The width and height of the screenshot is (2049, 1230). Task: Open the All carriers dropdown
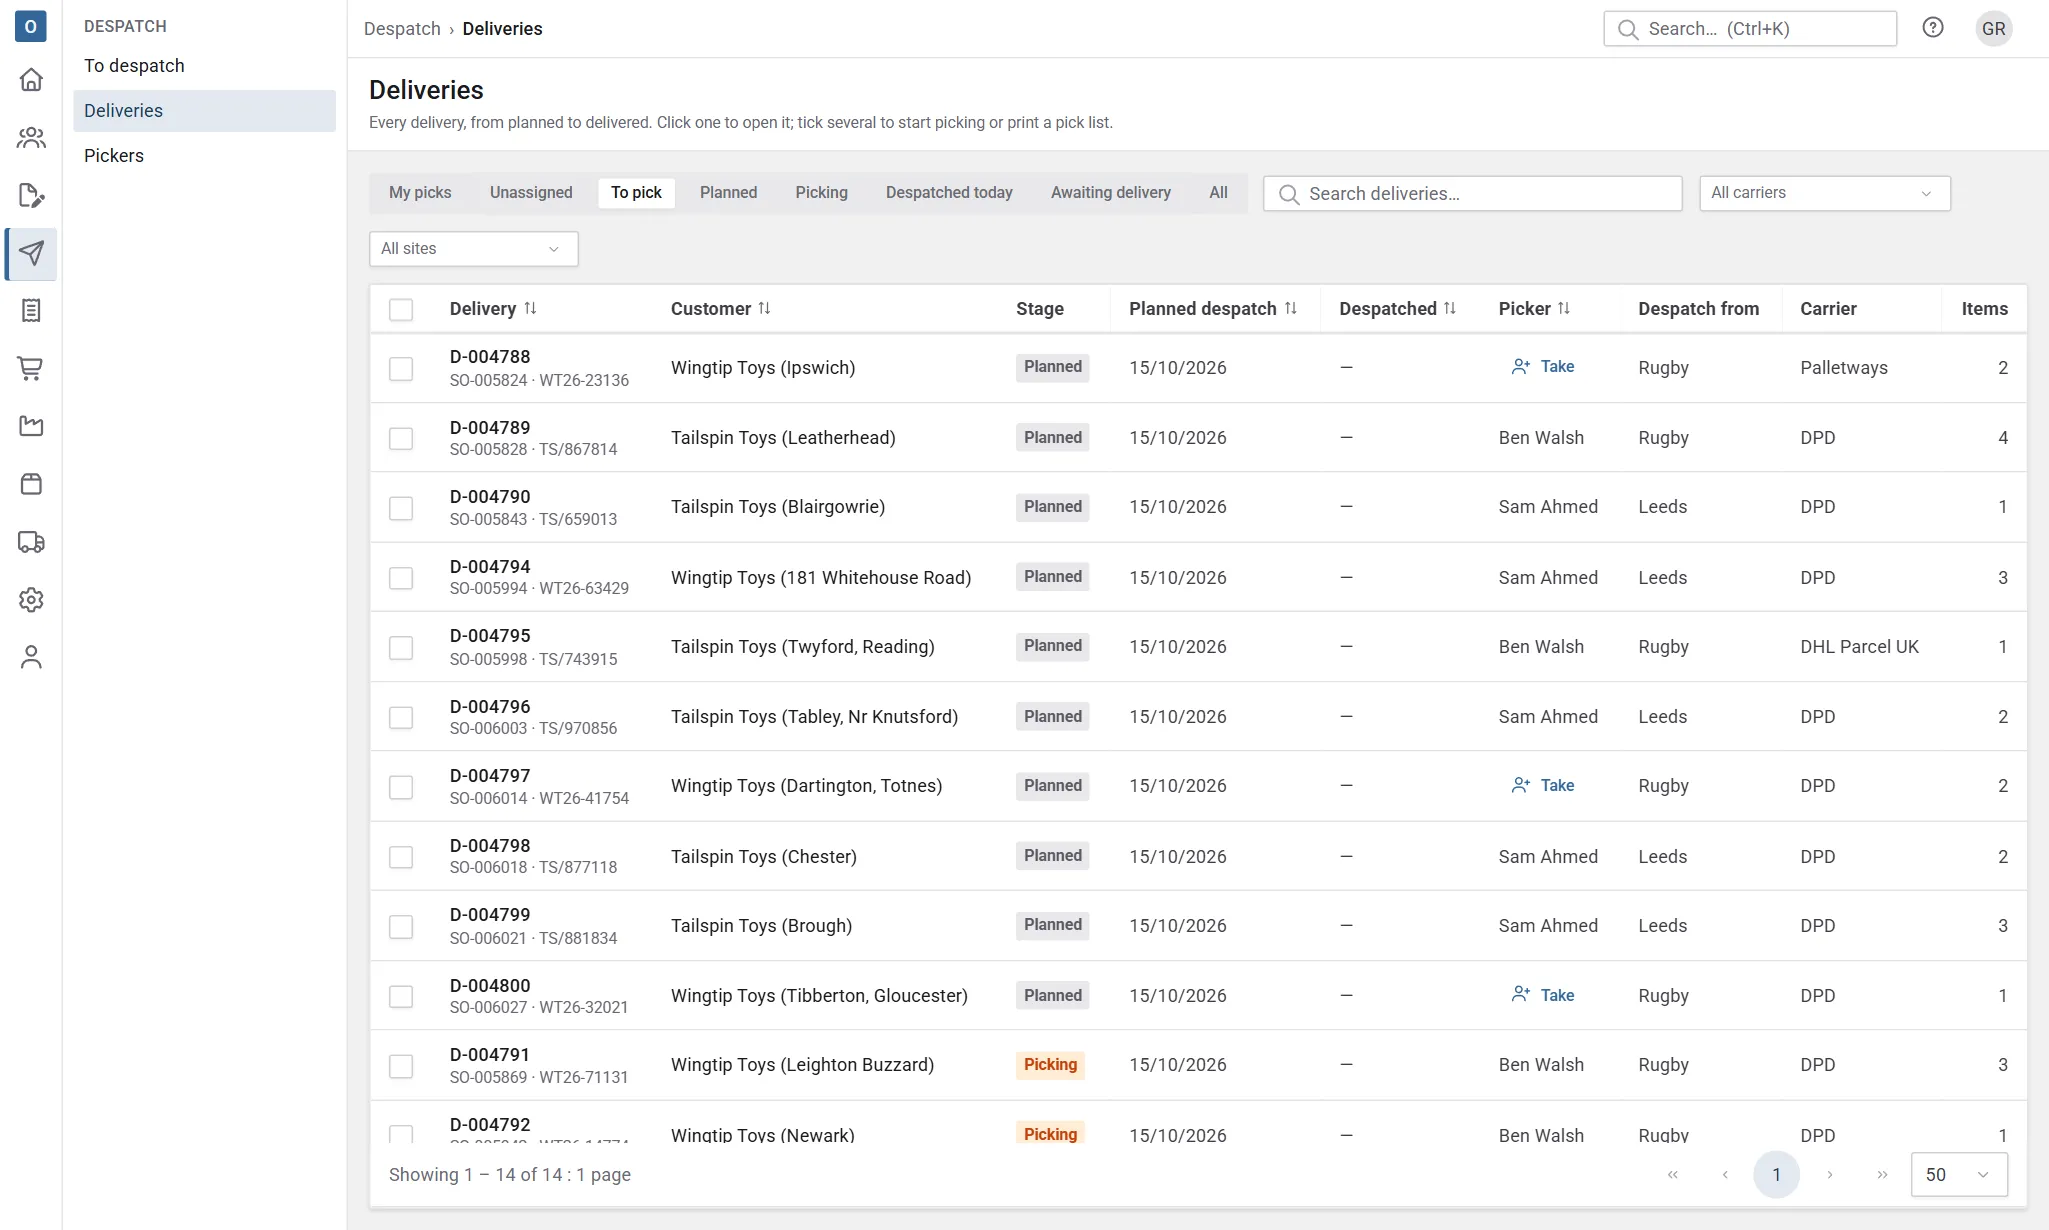click(x=1824, y=193)
